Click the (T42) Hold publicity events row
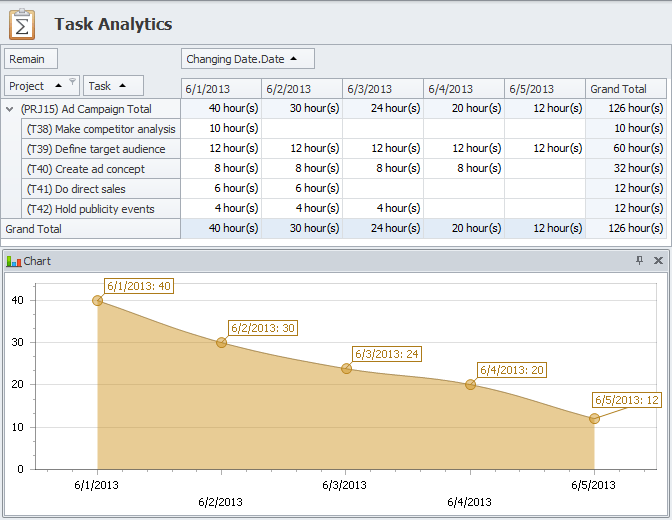The image size is (672, 520). 100,209
